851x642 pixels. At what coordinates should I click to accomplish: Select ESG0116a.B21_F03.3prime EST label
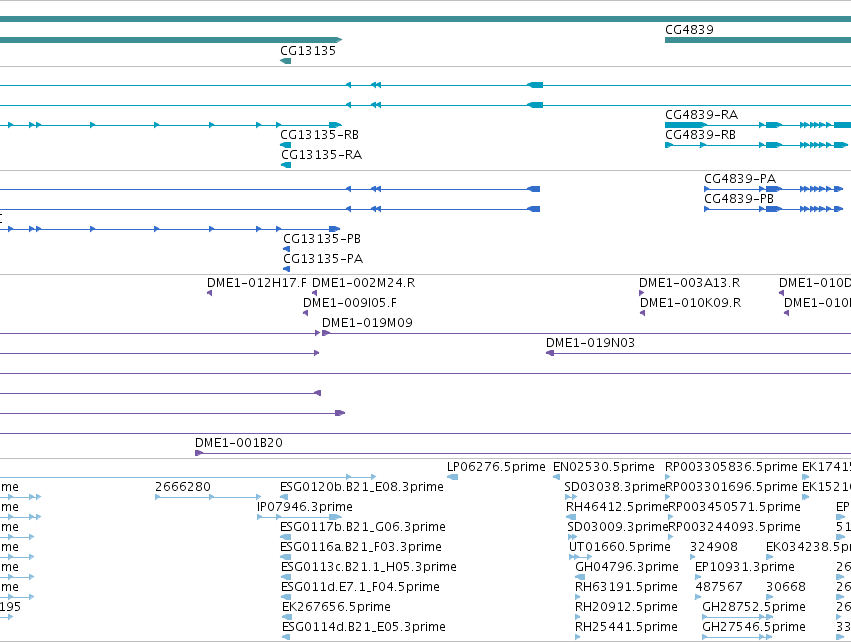(361, 548)
